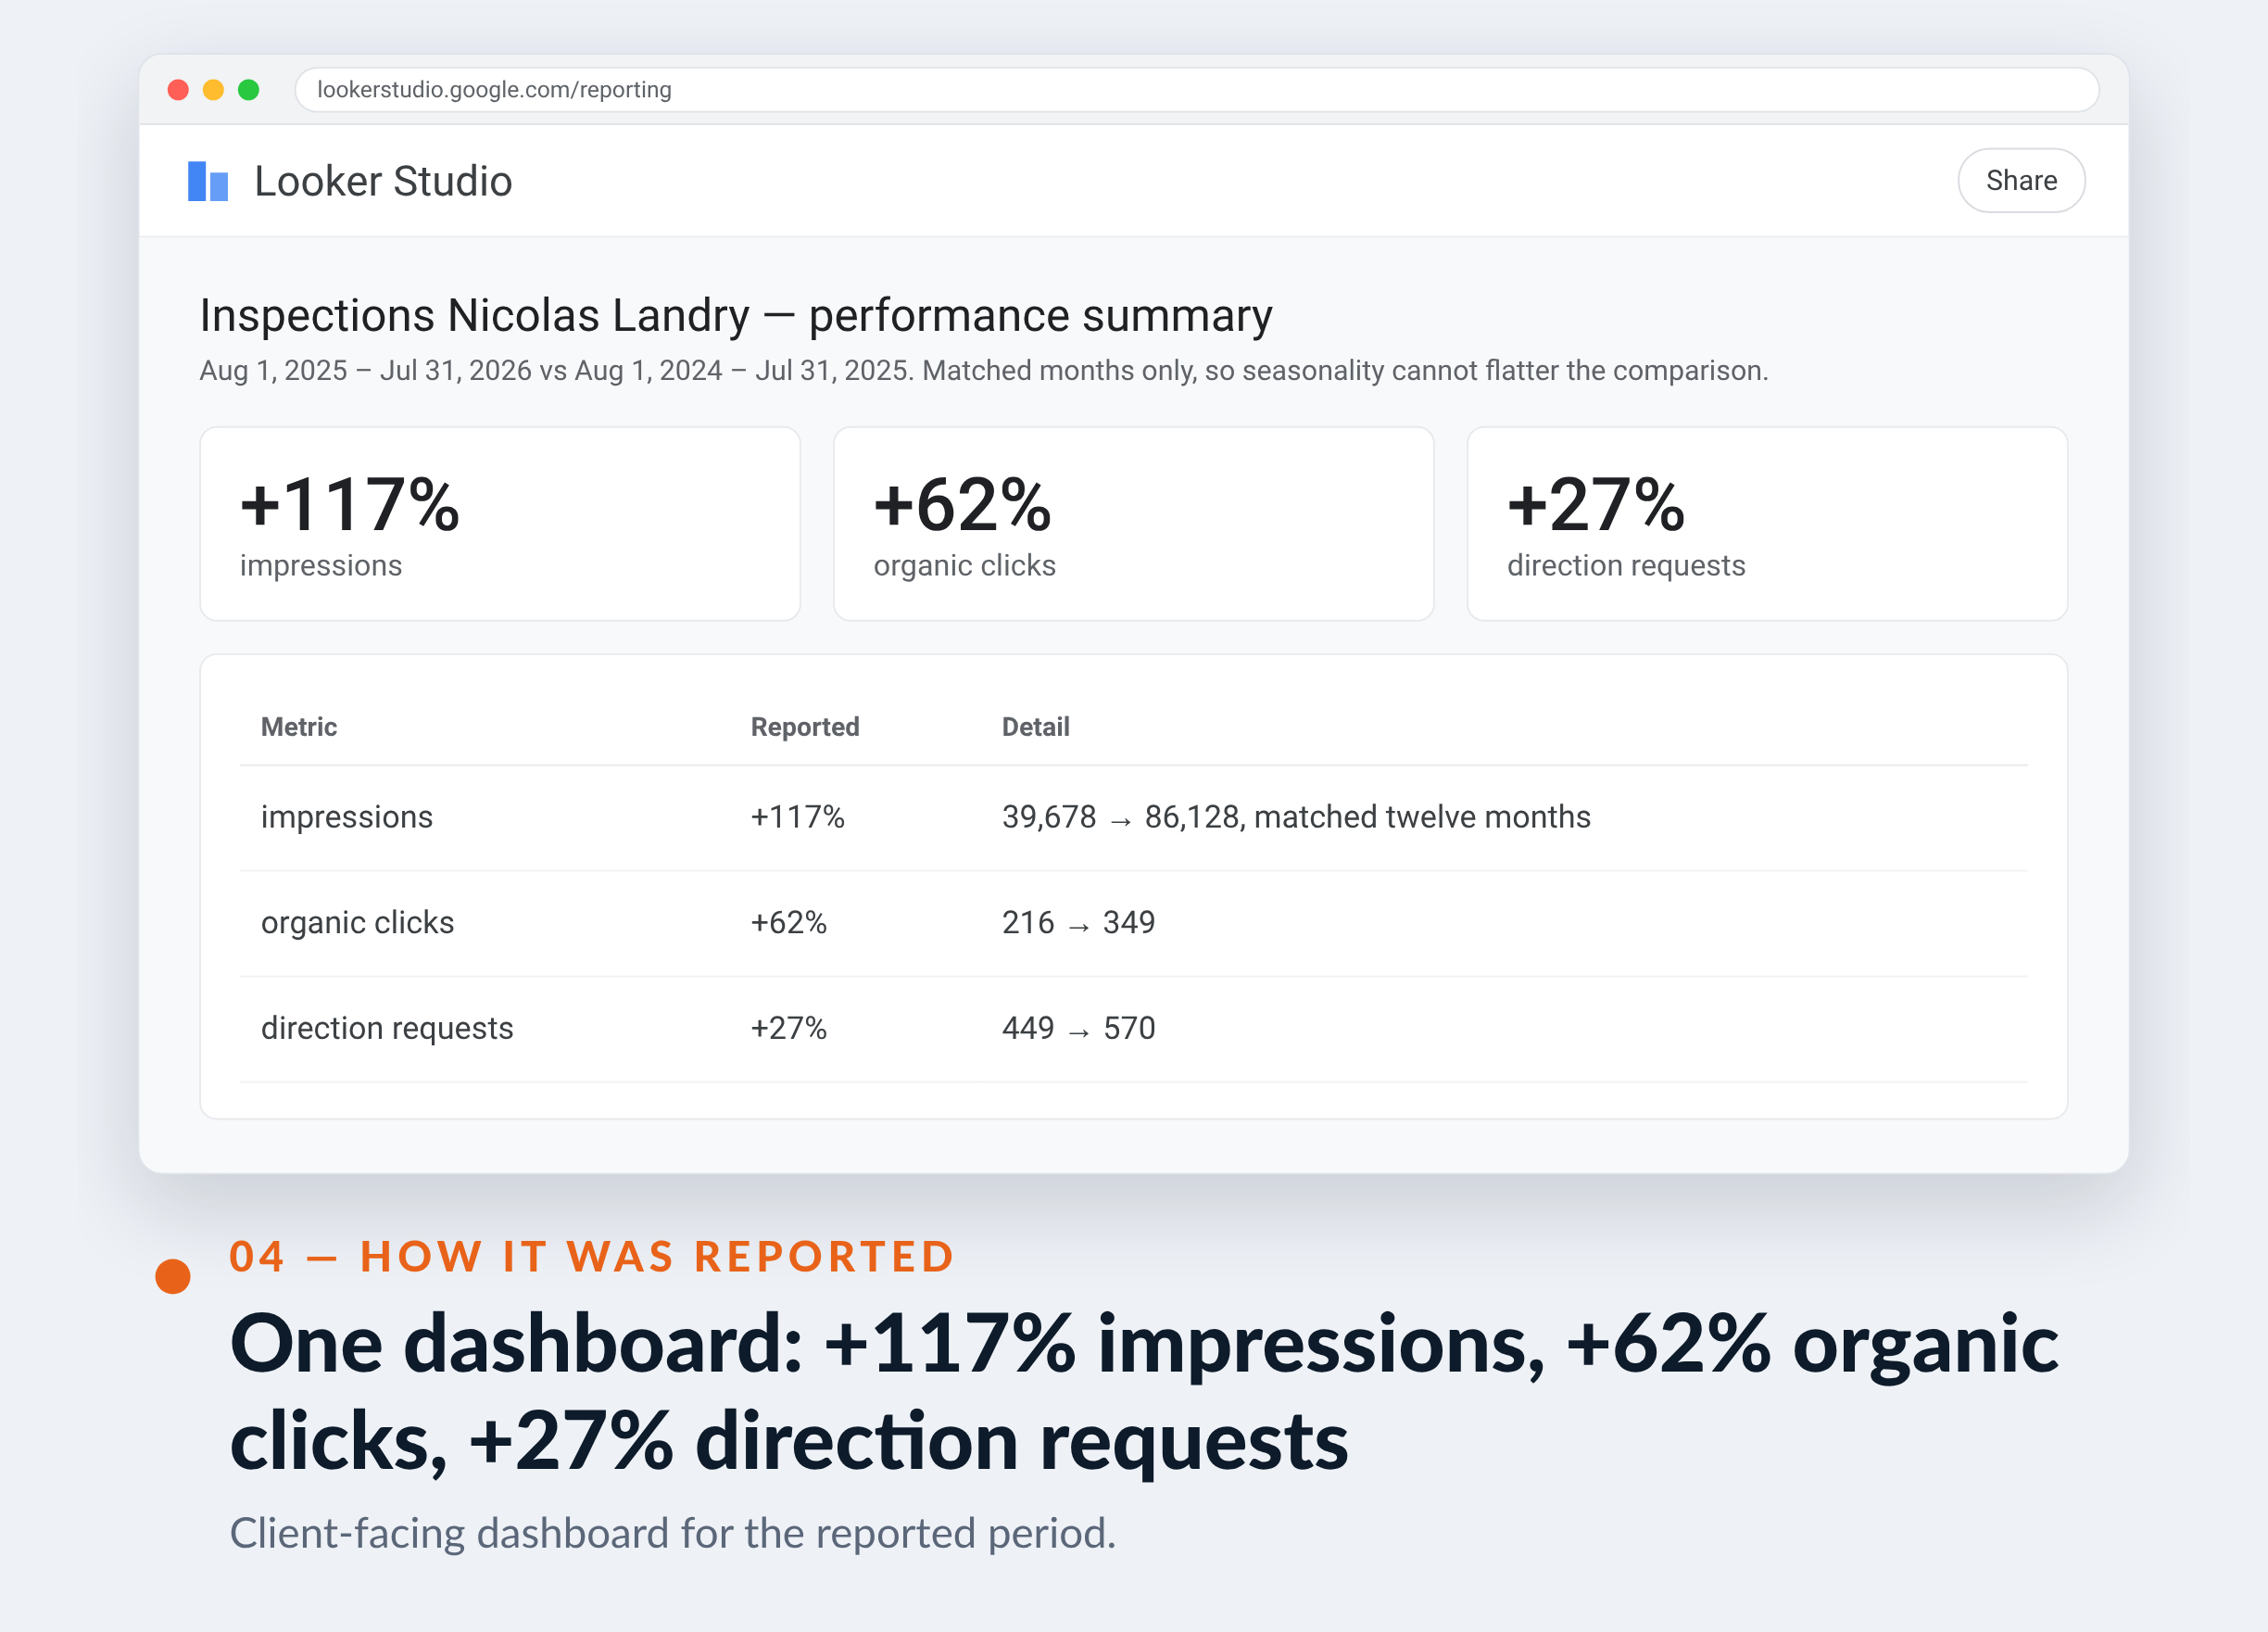Click the yellow minimize window dot
The height and width of the screenshot is (1632, 2268).
[213, 90]
